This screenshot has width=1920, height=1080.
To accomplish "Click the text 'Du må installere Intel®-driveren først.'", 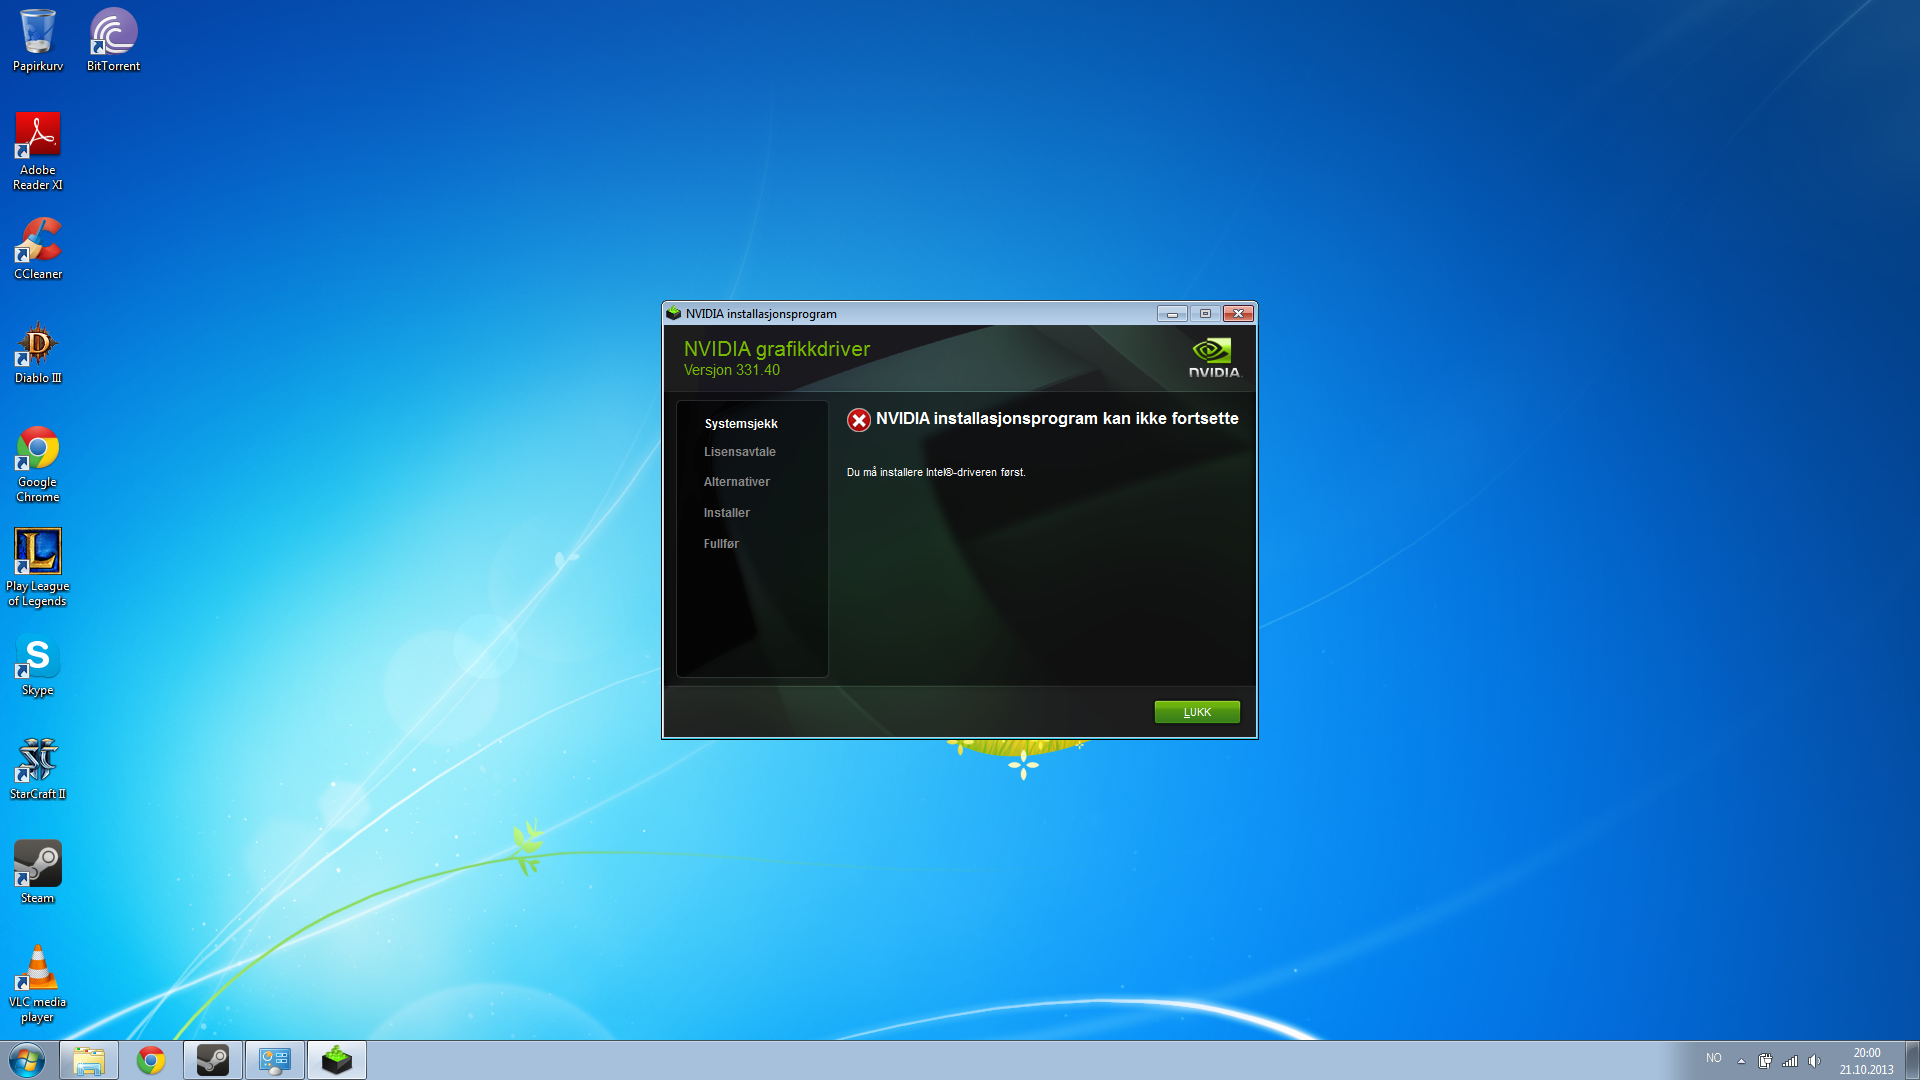I will pyautogui.click(x=936, y=472).
